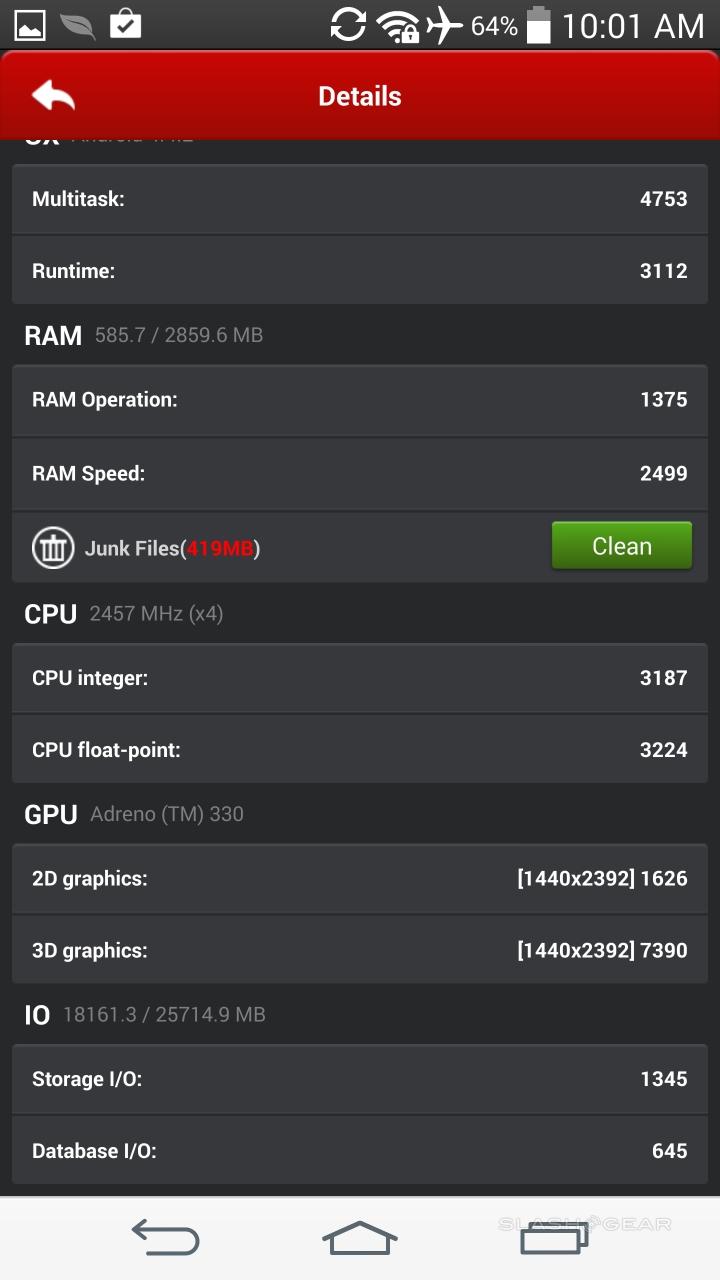Select the CPU integer score row
This screenshot has width=720, height=1280.
pyautogui.click(x=360, y=678)
